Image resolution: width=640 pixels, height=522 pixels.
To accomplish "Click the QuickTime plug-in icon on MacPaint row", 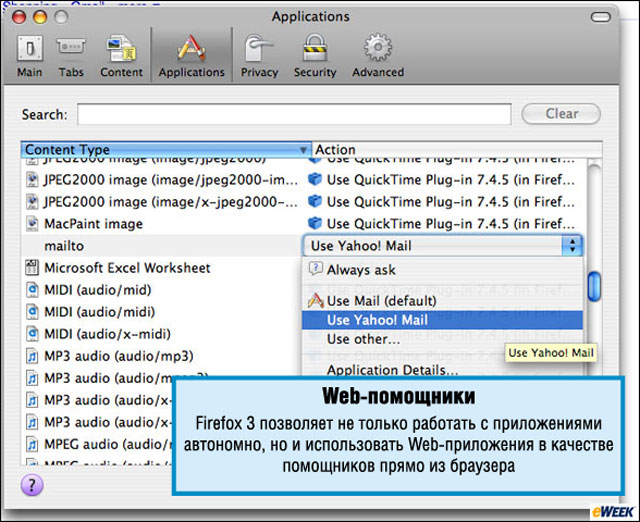I will coord(315,223).
